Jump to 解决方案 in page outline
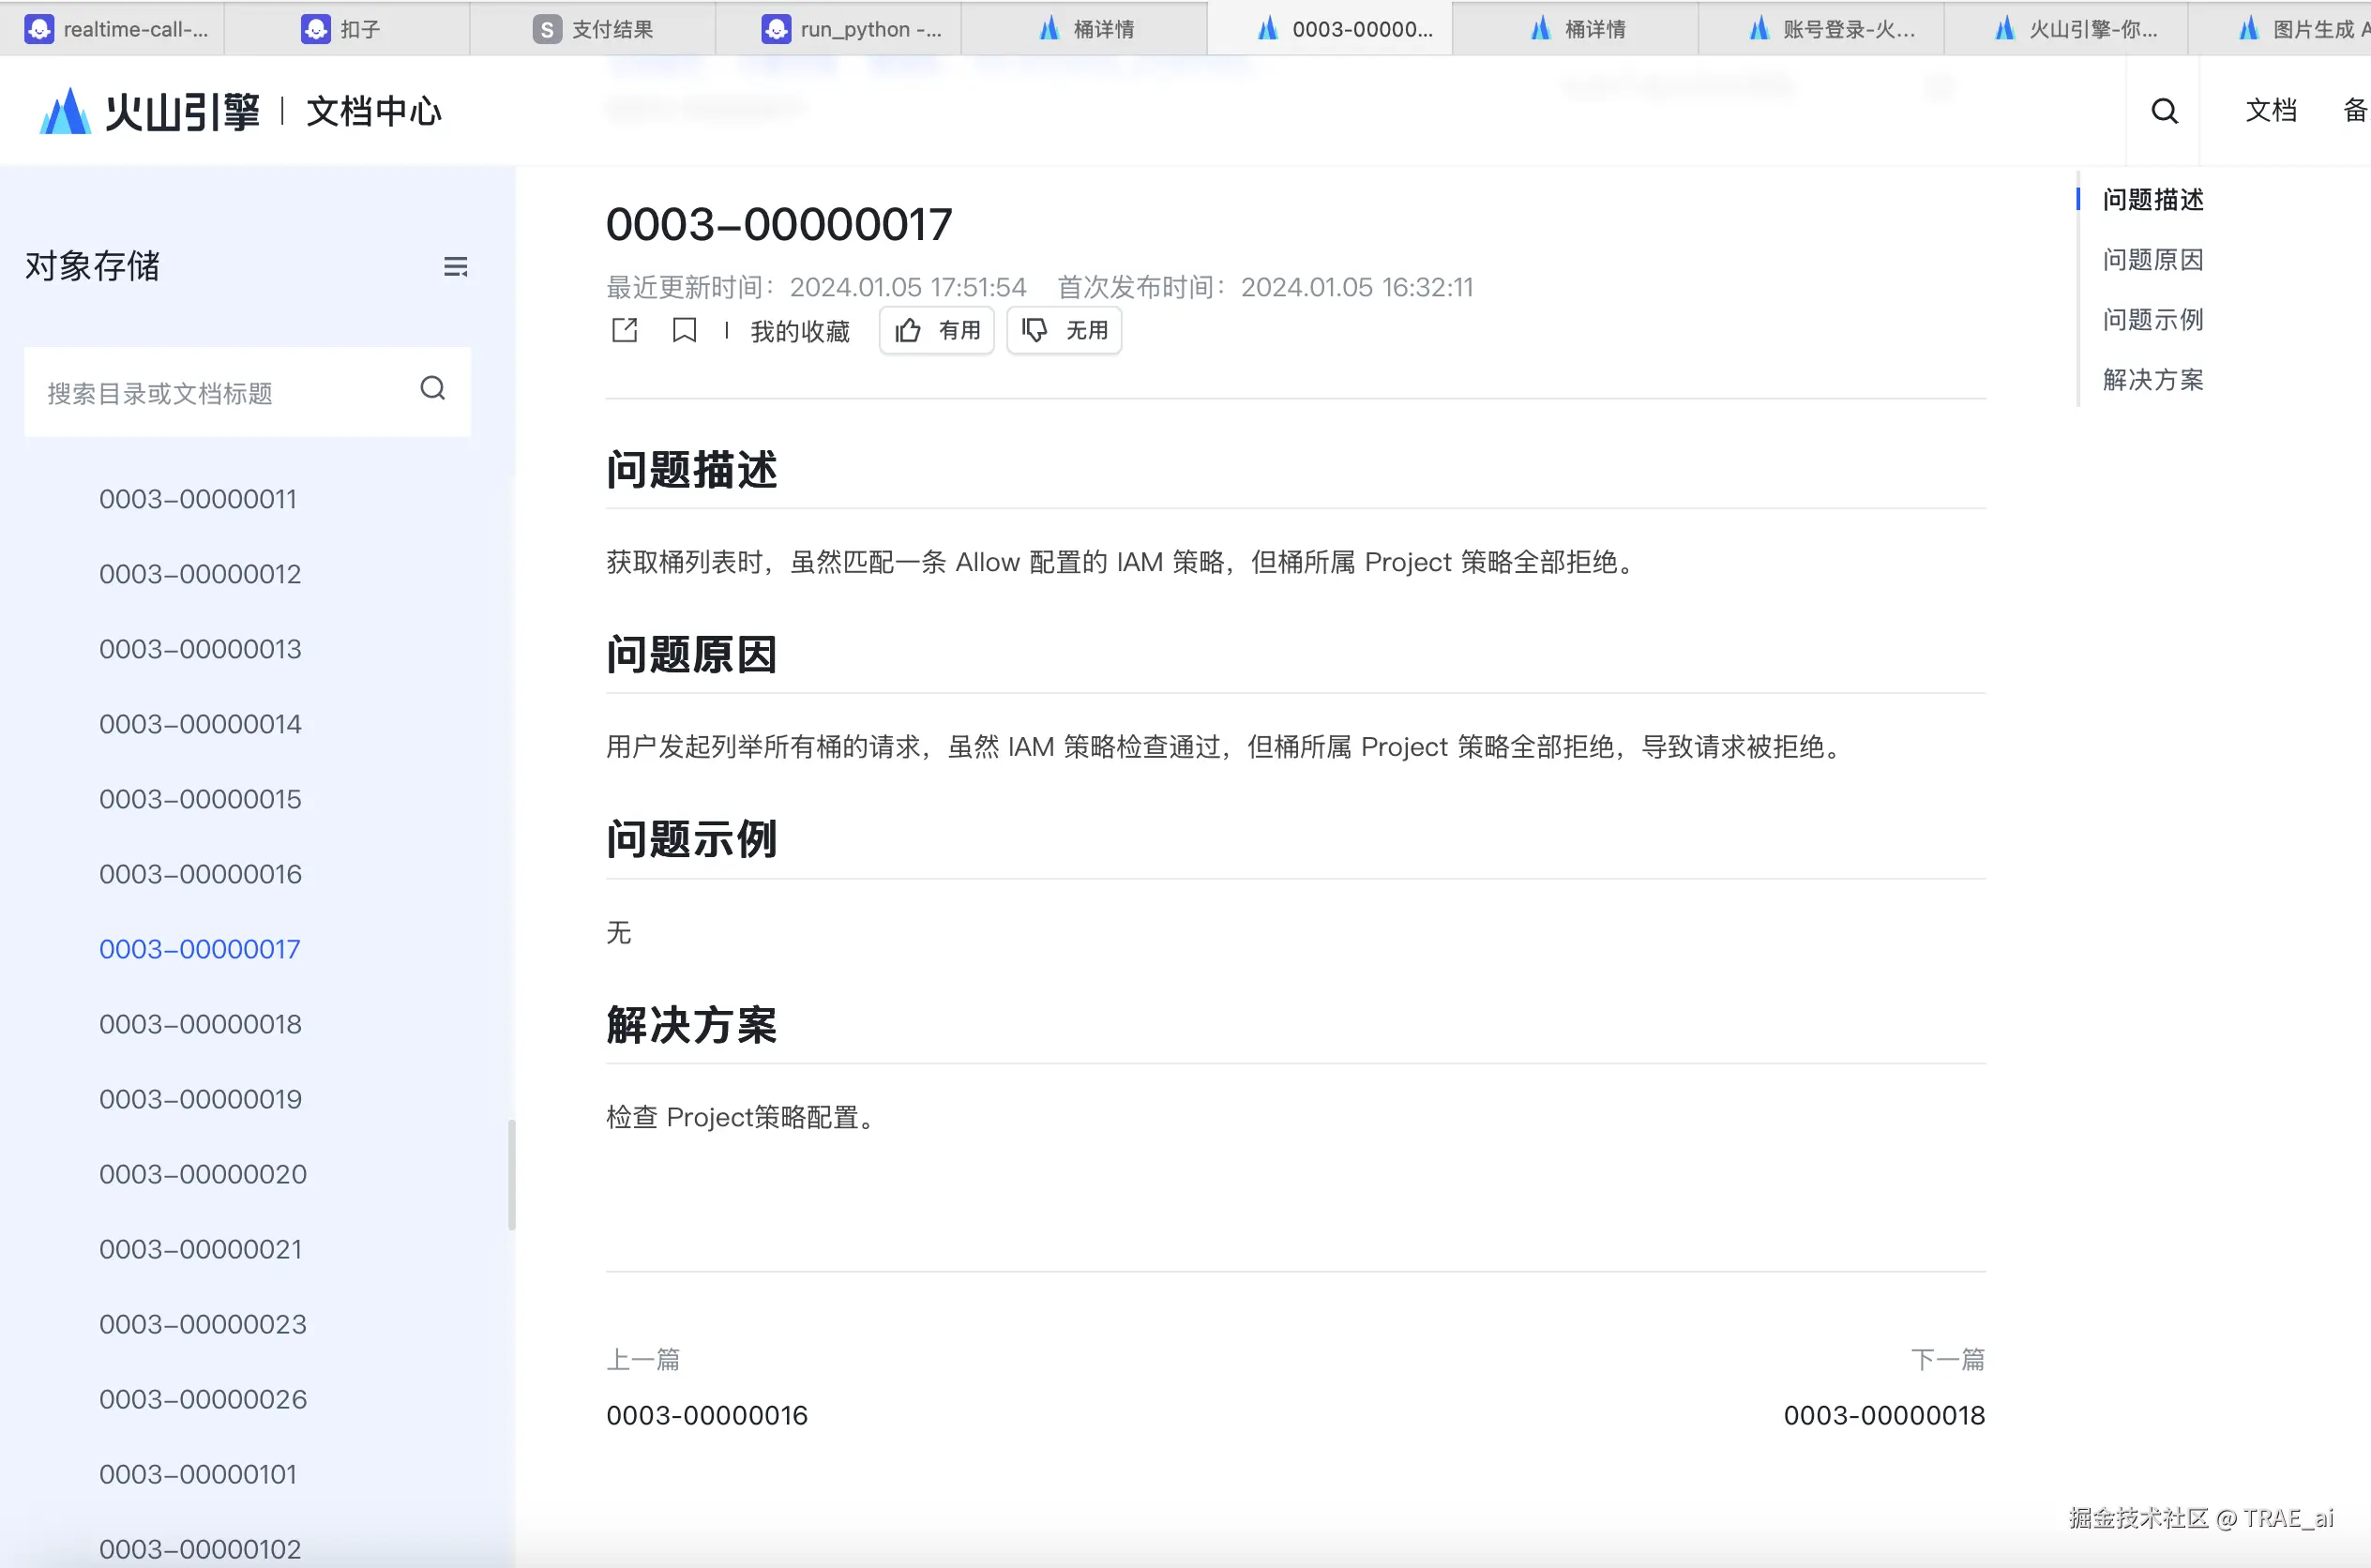The width and height of the screenshot is (2371, 1568). [2153, 380]
